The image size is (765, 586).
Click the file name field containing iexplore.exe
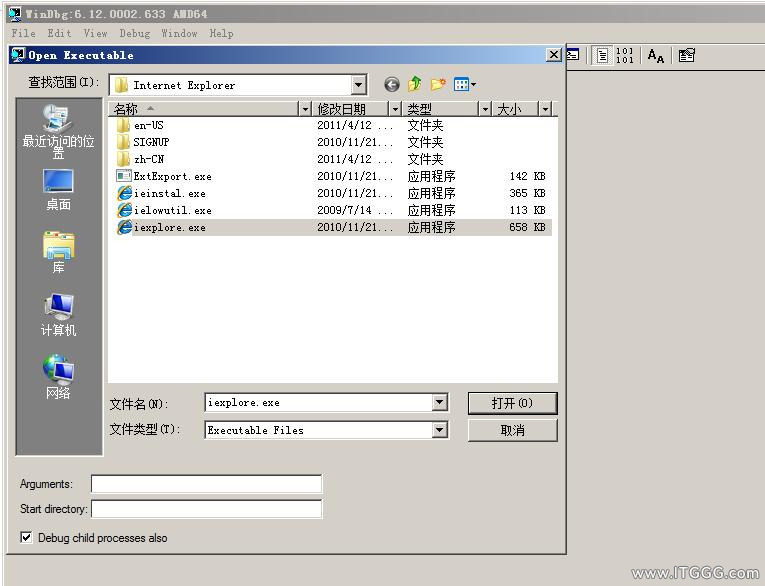point(319,403)
